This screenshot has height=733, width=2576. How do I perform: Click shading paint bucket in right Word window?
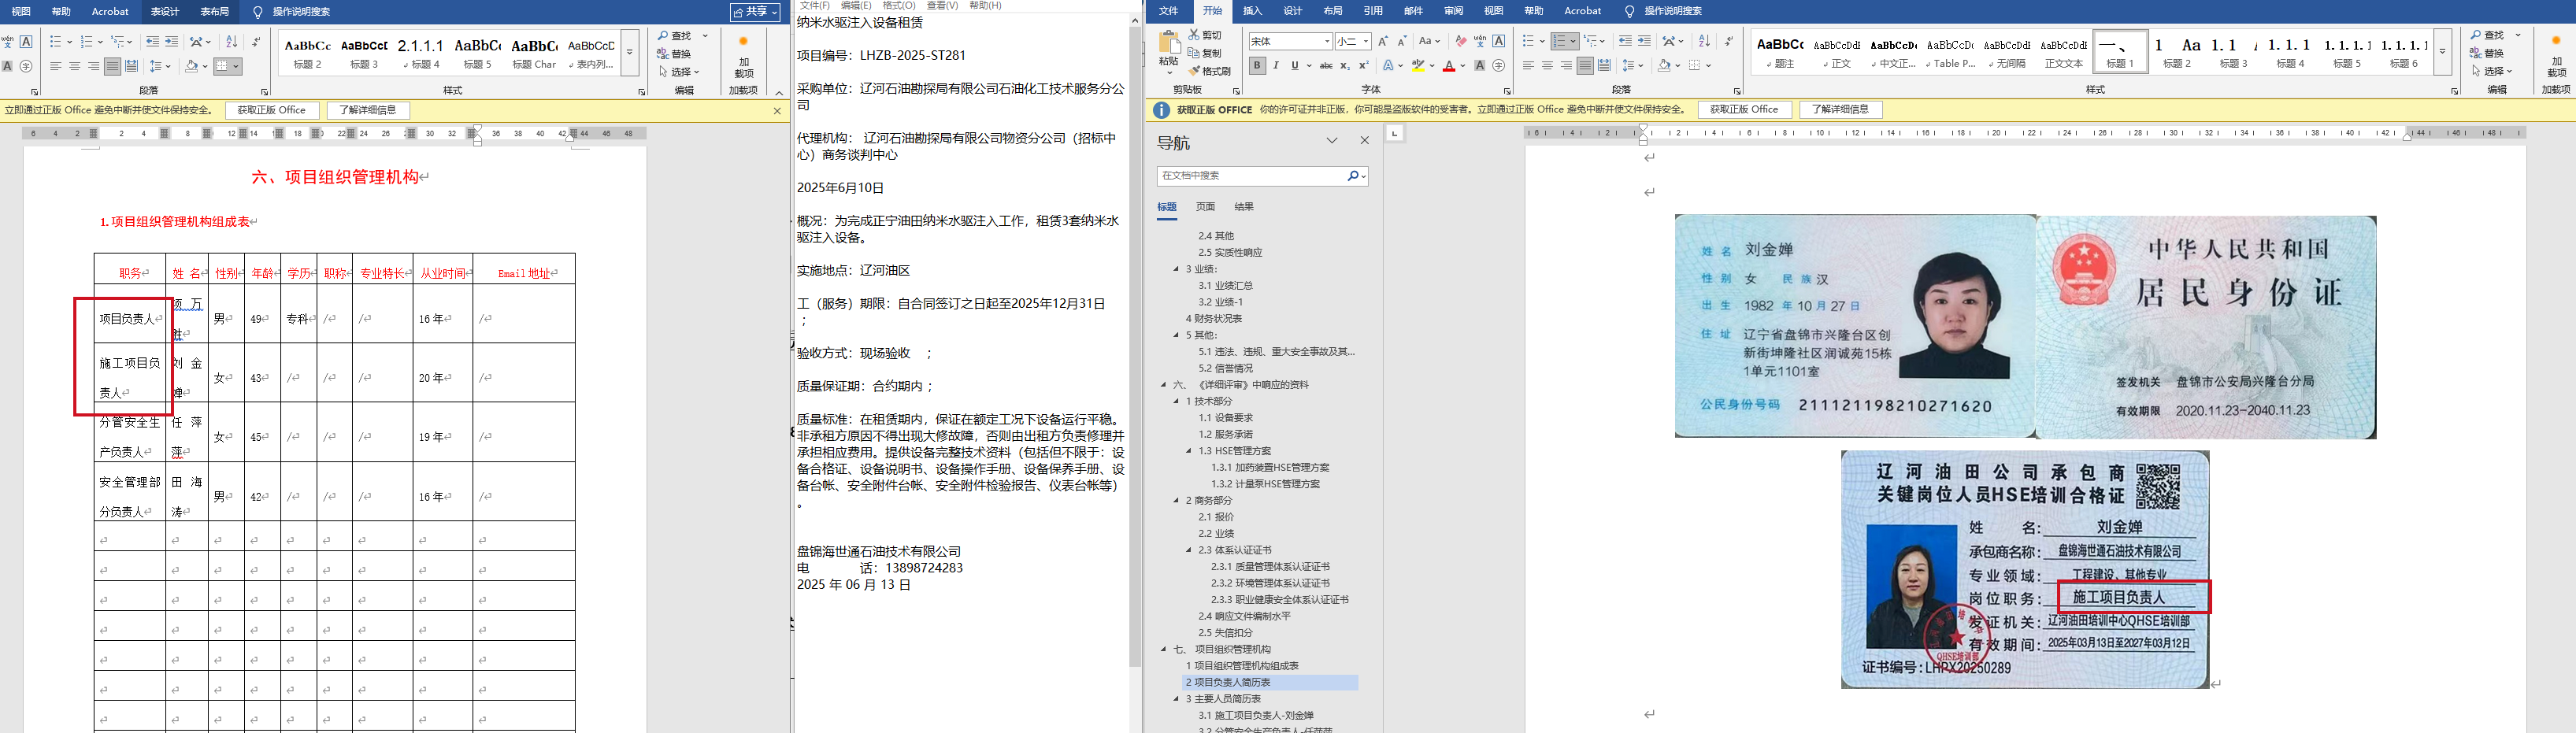[x=1663, y=66]
